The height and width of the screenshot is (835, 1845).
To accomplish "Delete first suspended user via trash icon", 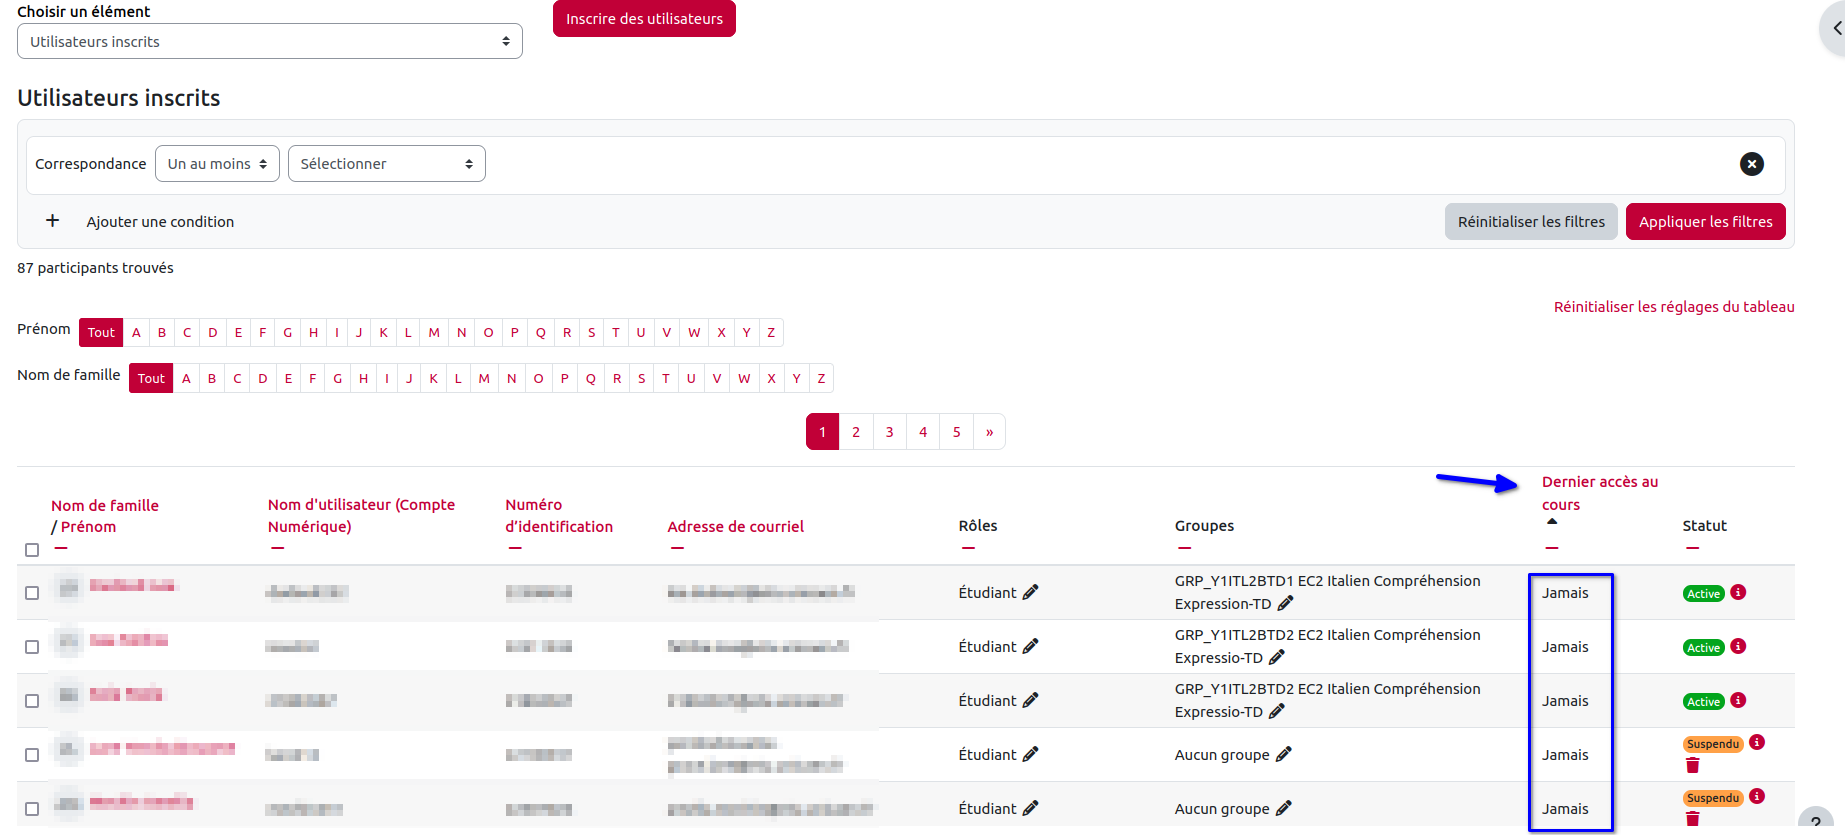I will [x=1692, y=765].
